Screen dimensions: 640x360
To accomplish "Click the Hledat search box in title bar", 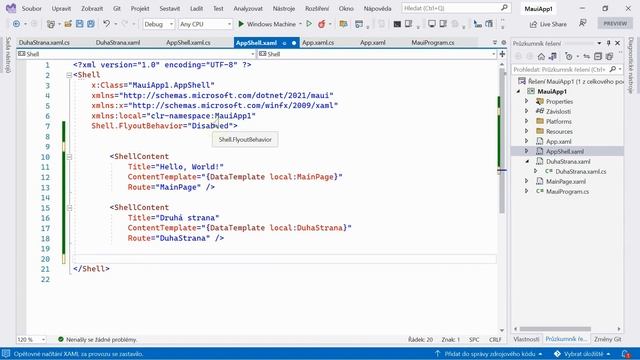I will tap(456, 8).
